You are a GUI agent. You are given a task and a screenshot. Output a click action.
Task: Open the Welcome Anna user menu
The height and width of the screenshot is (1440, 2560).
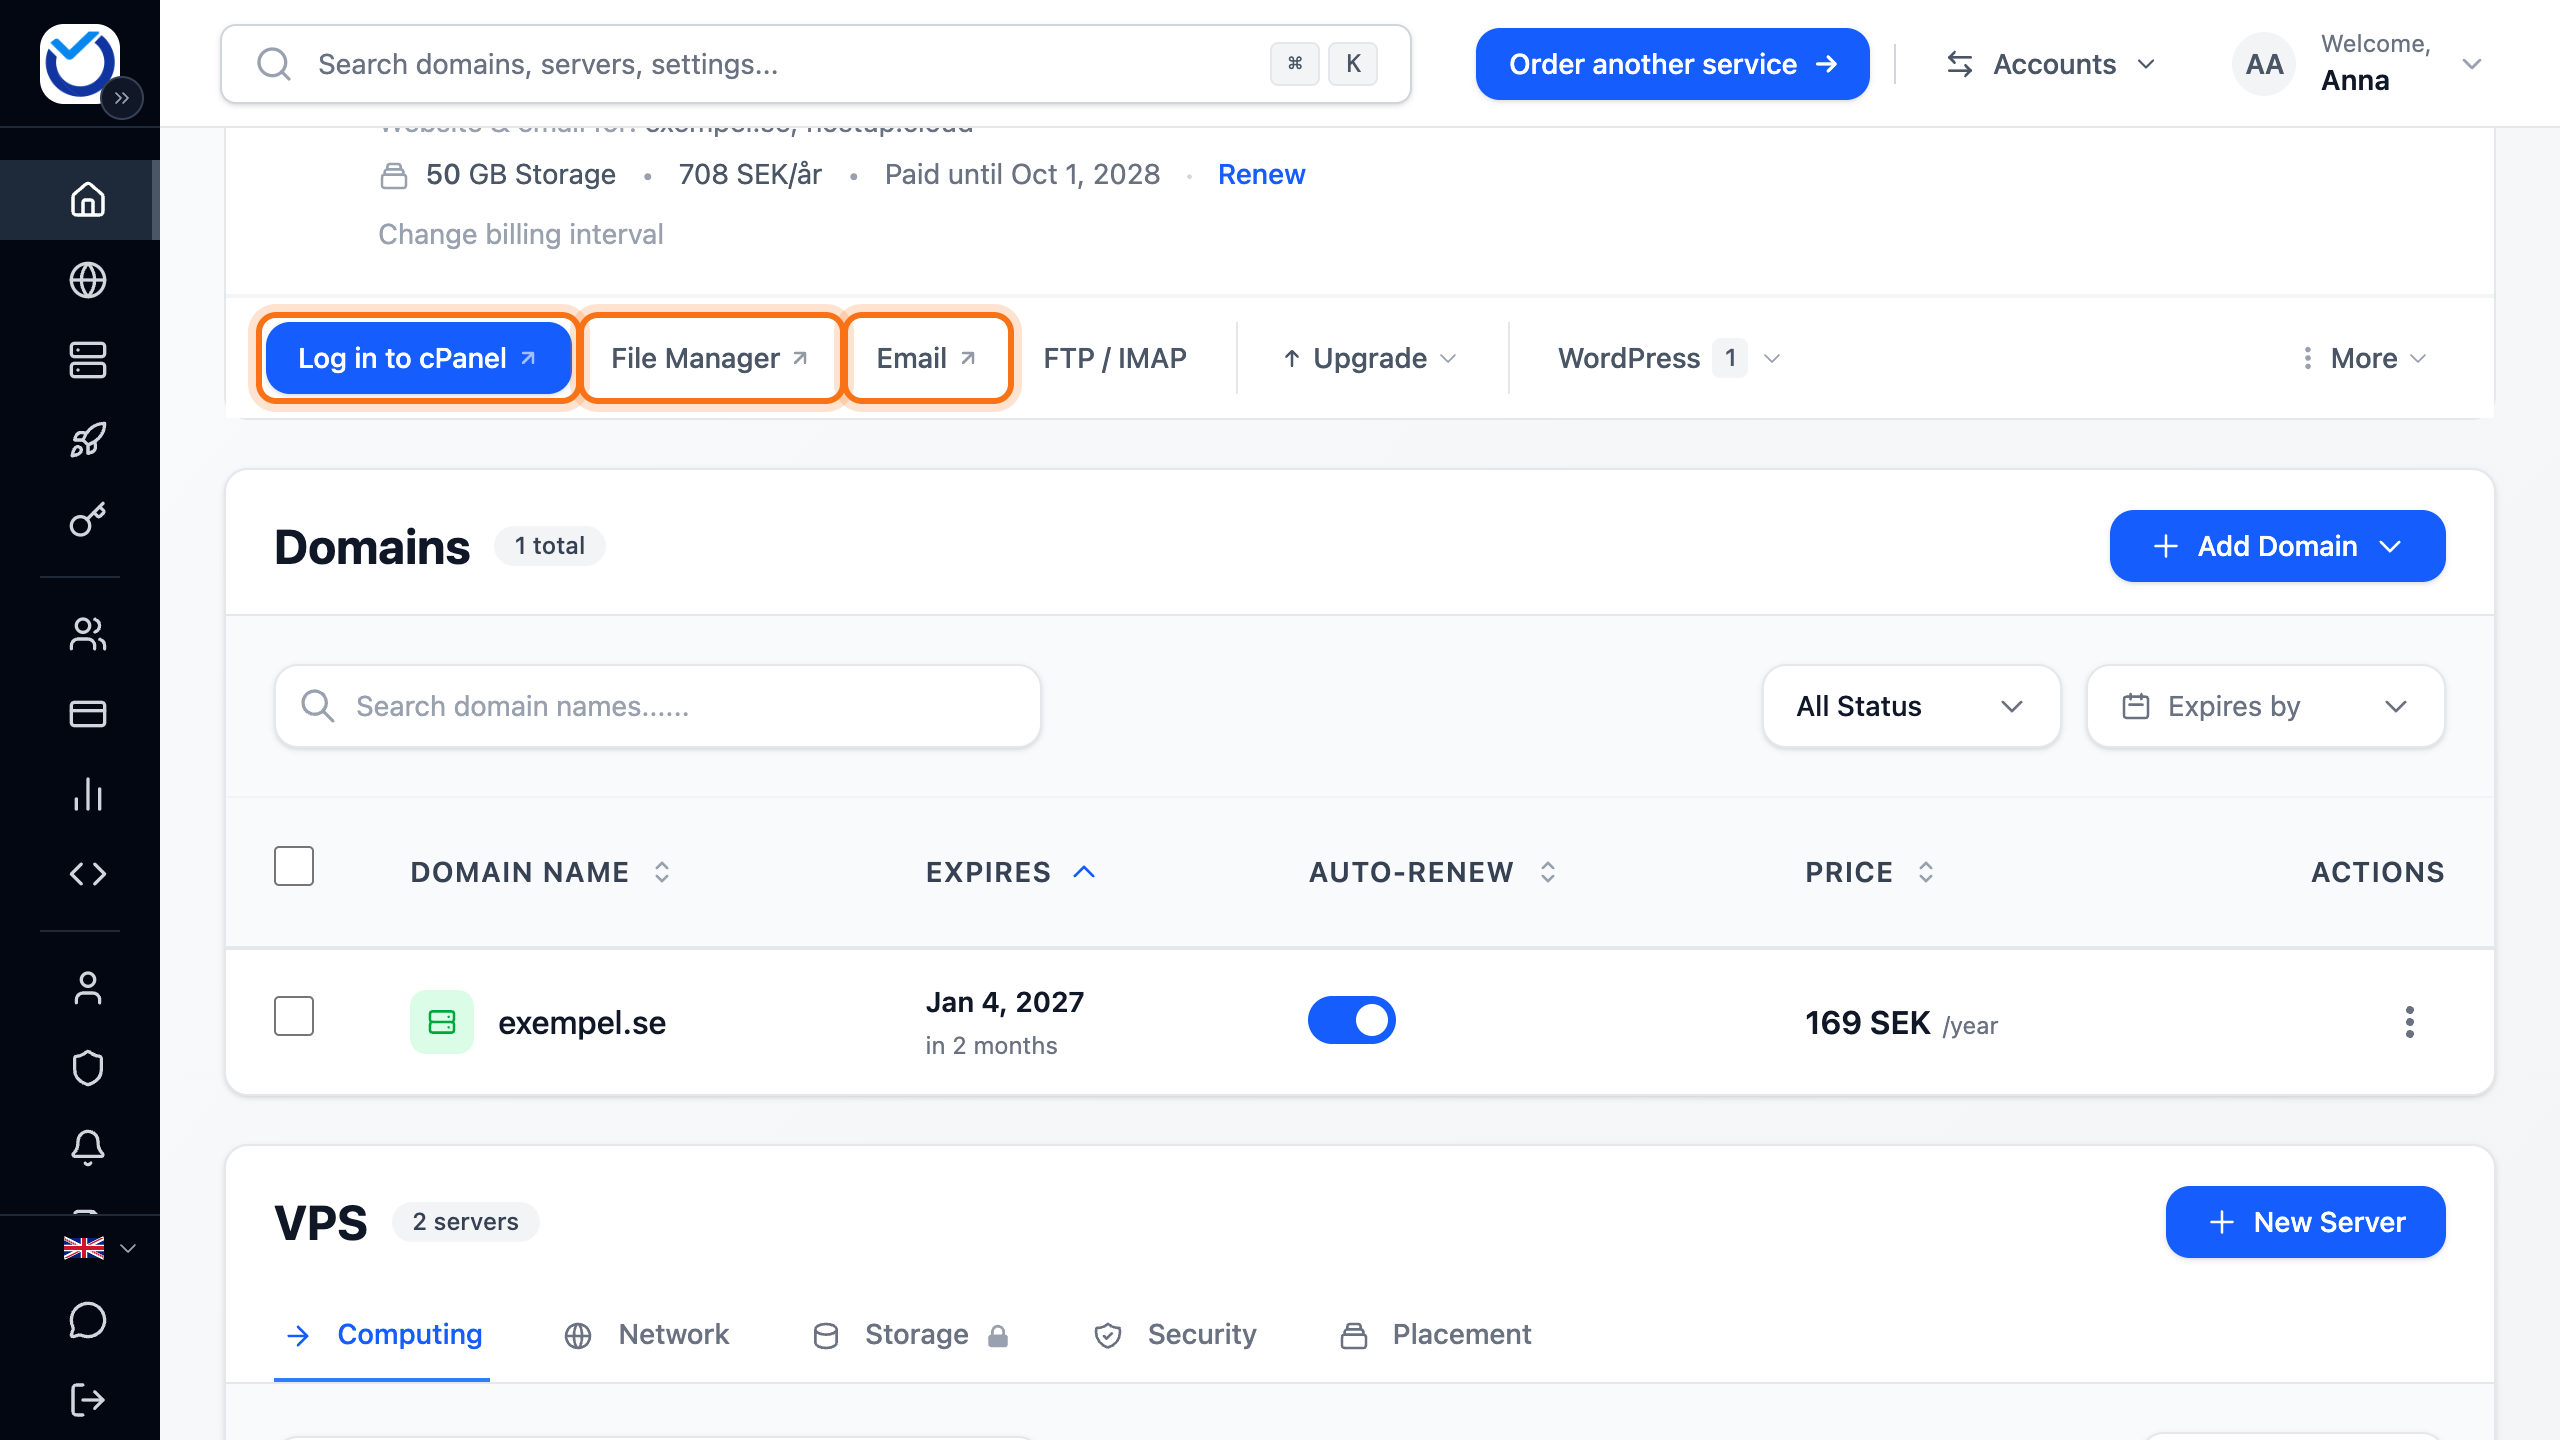[2358, 64]
